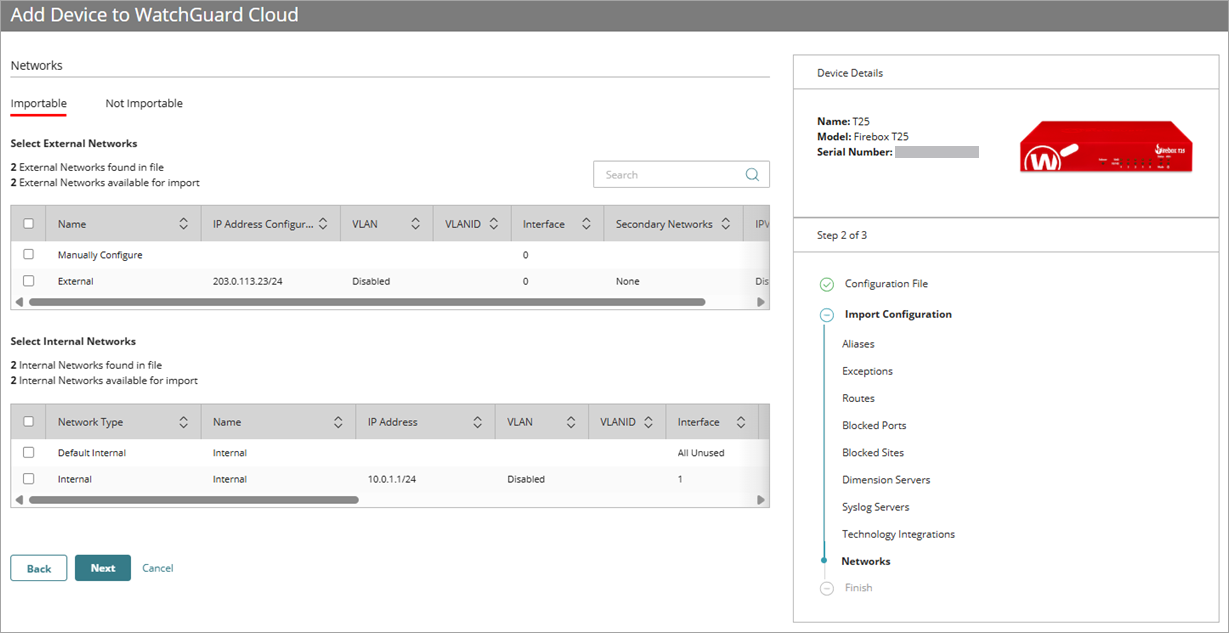
Task: Go to Aliases import step
Action: coord(858,344)
